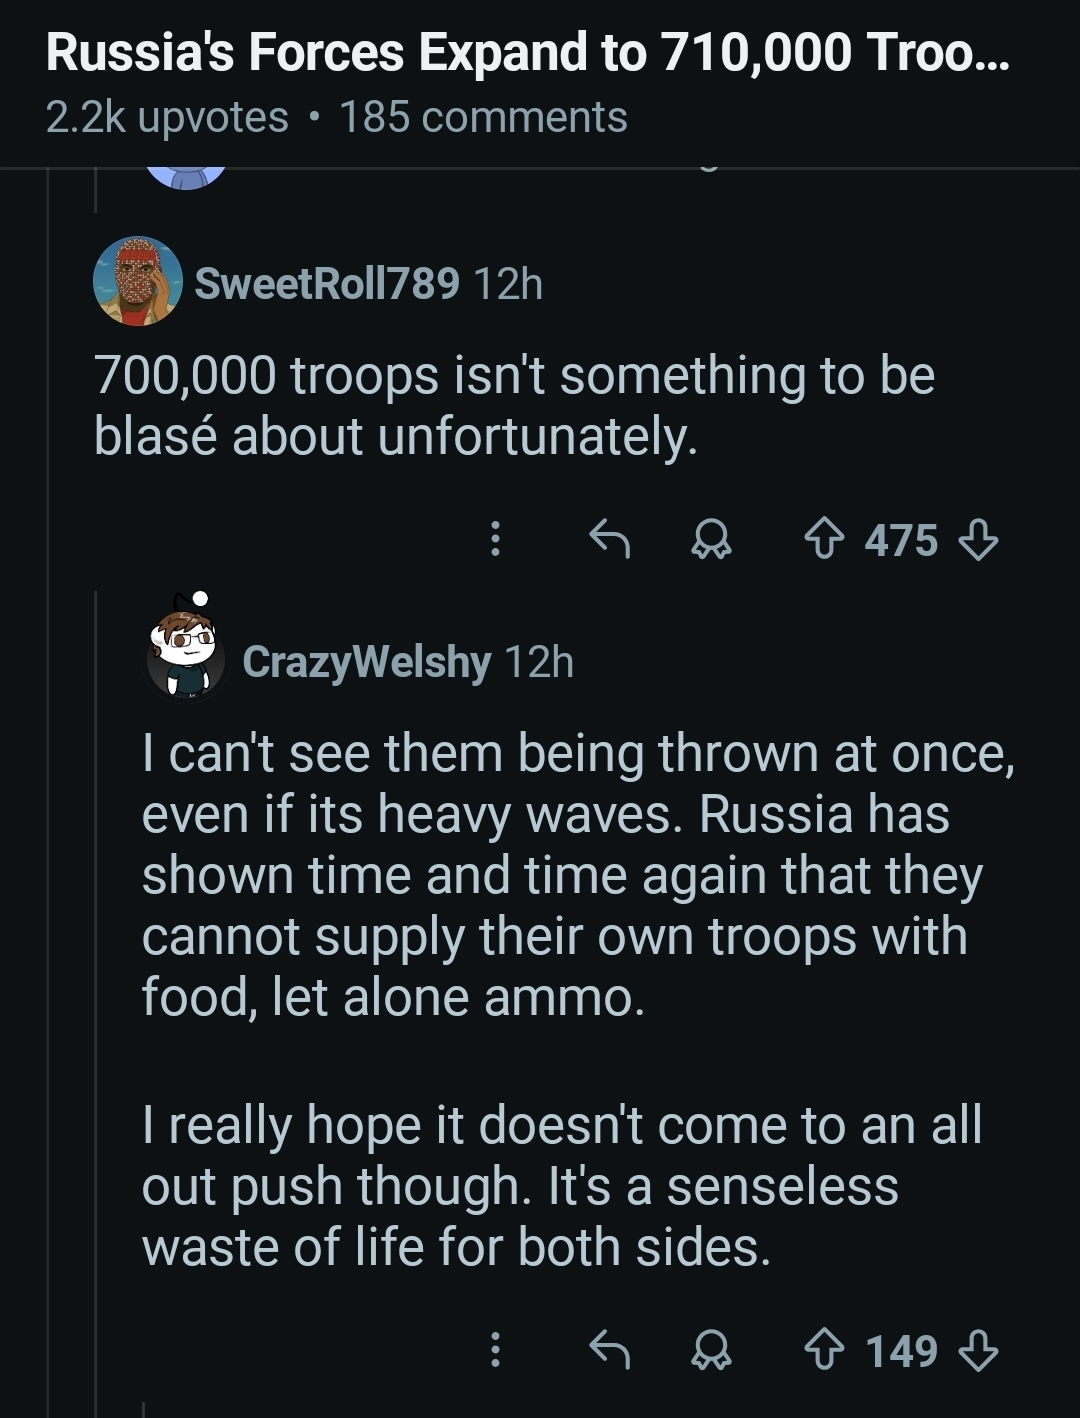
Task: Upvote CrazyWelshy's comment
Action: pos(824,1351)
